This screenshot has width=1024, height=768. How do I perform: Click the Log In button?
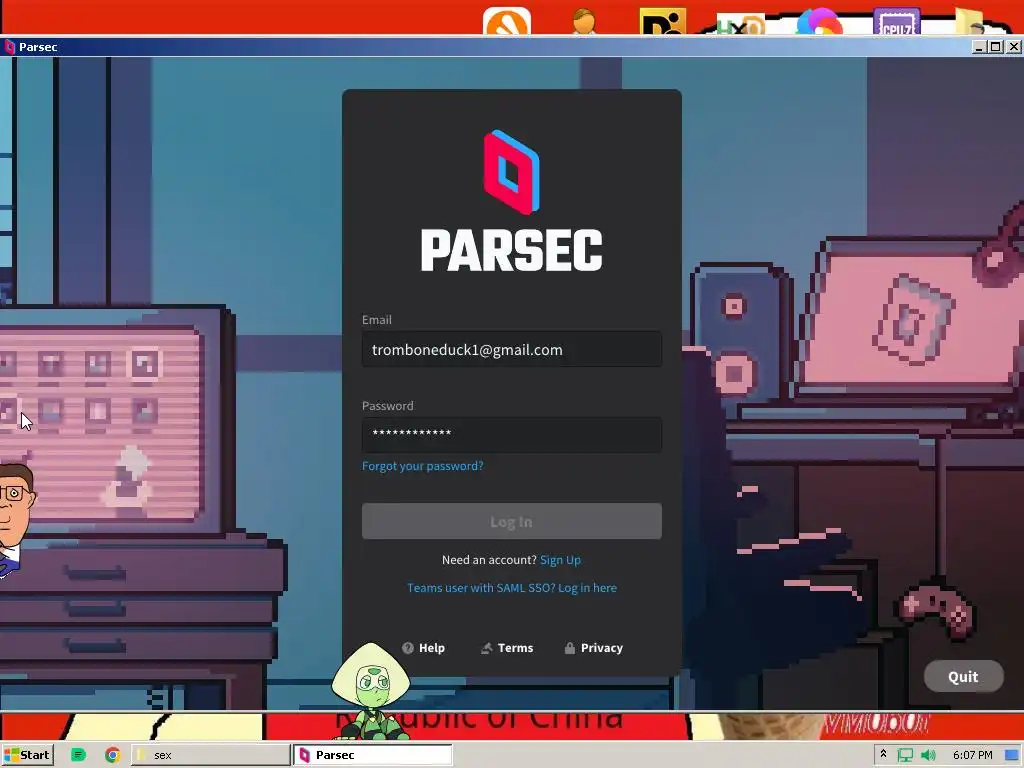pos(511,521)
